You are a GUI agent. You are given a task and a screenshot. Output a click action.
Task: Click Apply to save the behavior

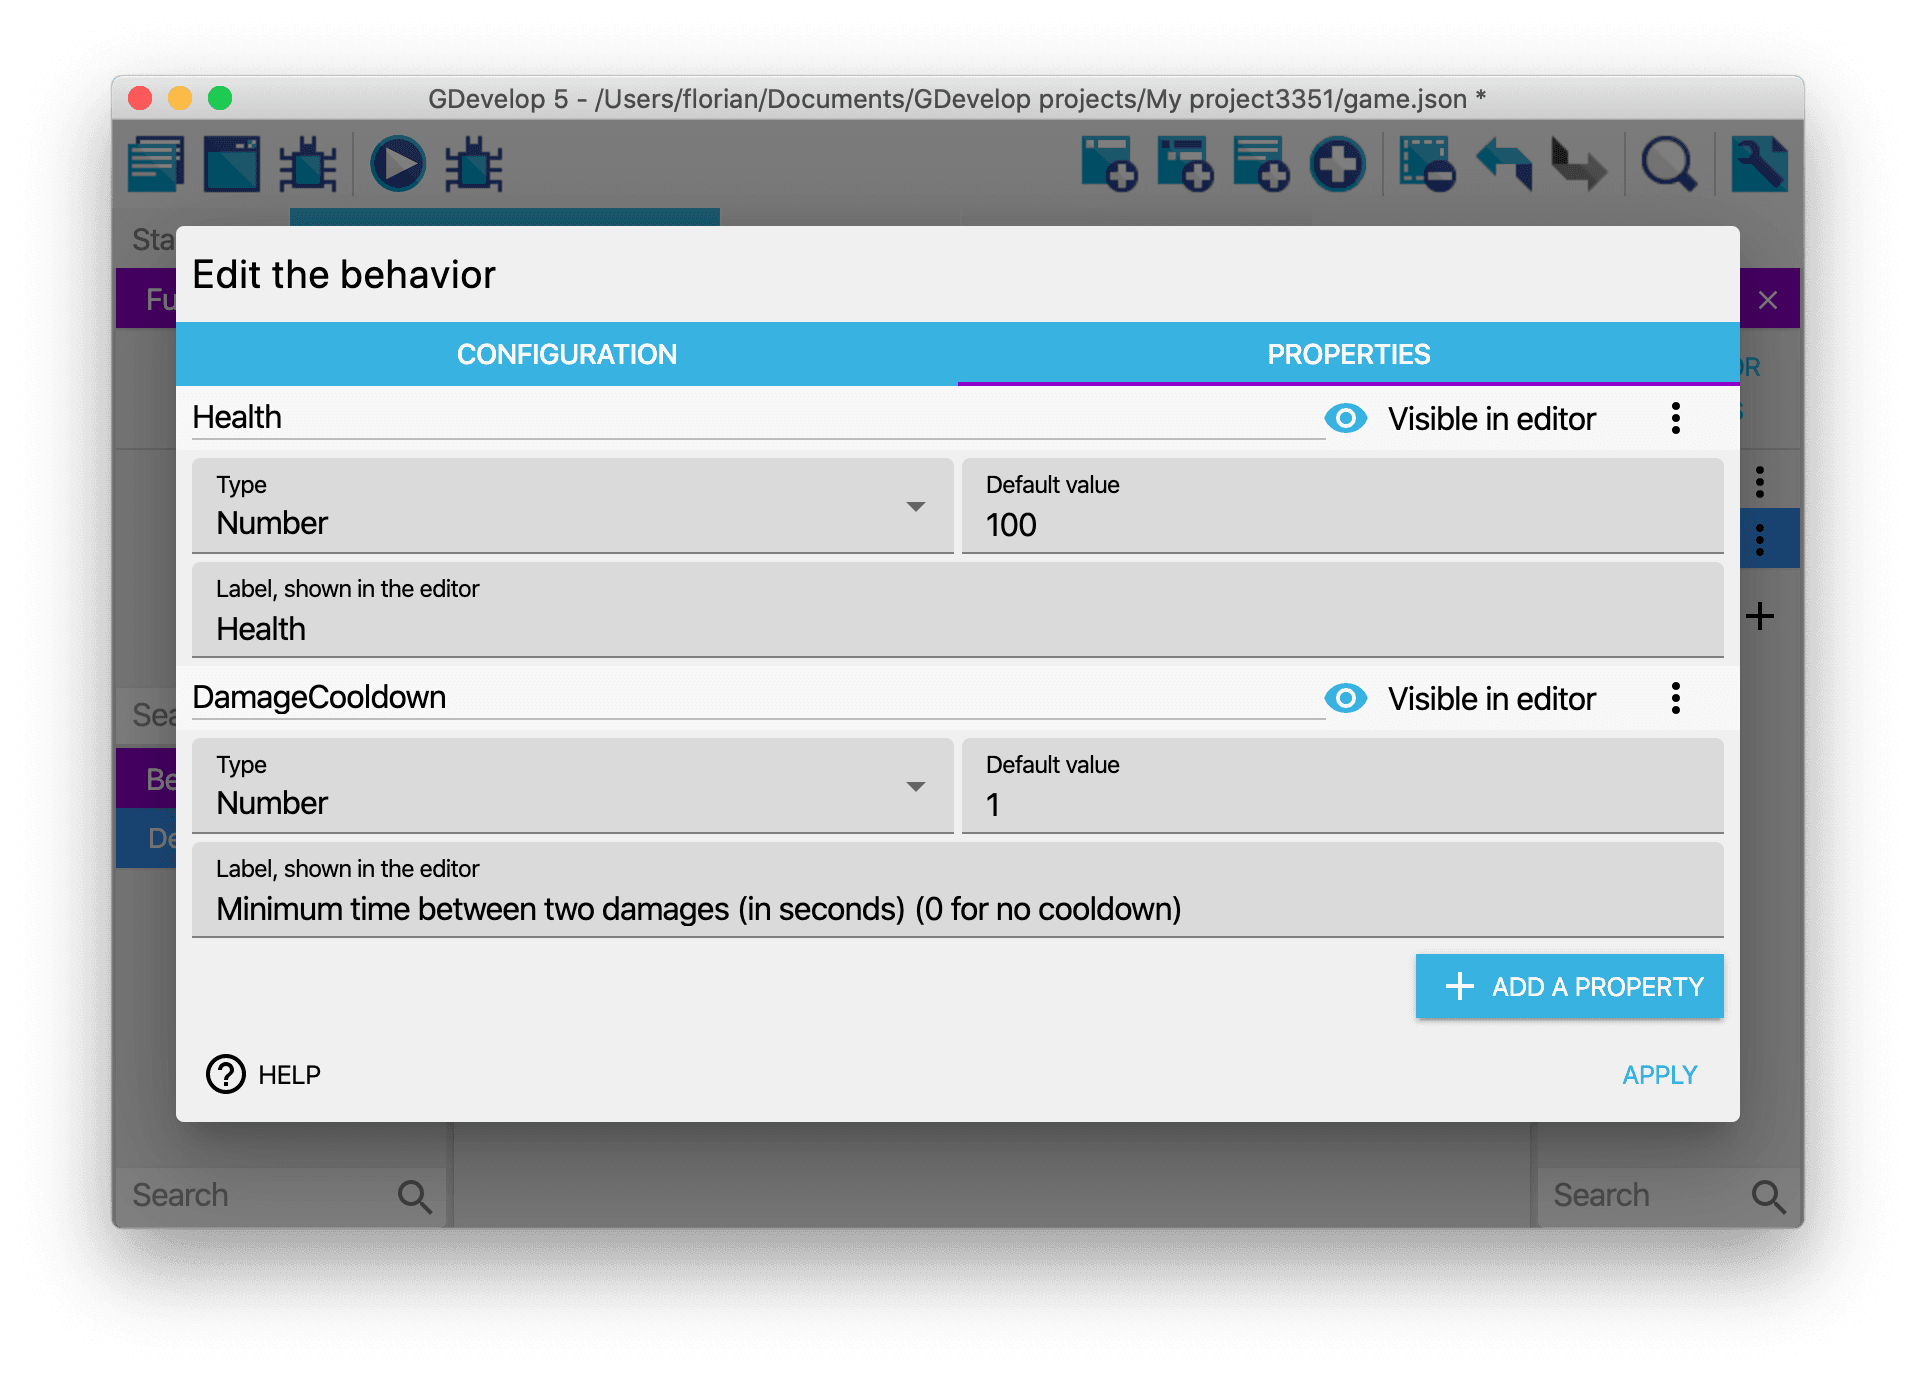(x=1659, y=1075)
